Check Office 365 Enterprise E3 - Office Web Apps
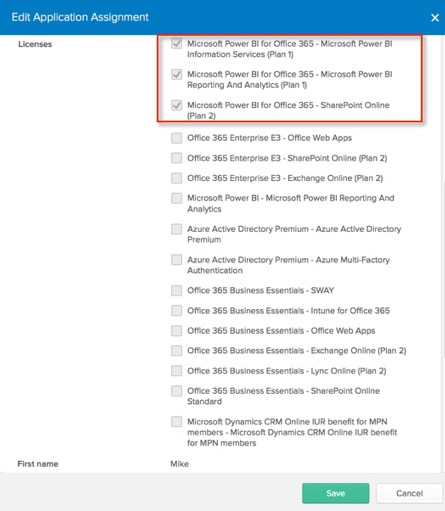Viewport: 445px width, 511px height. pos(176,138)
